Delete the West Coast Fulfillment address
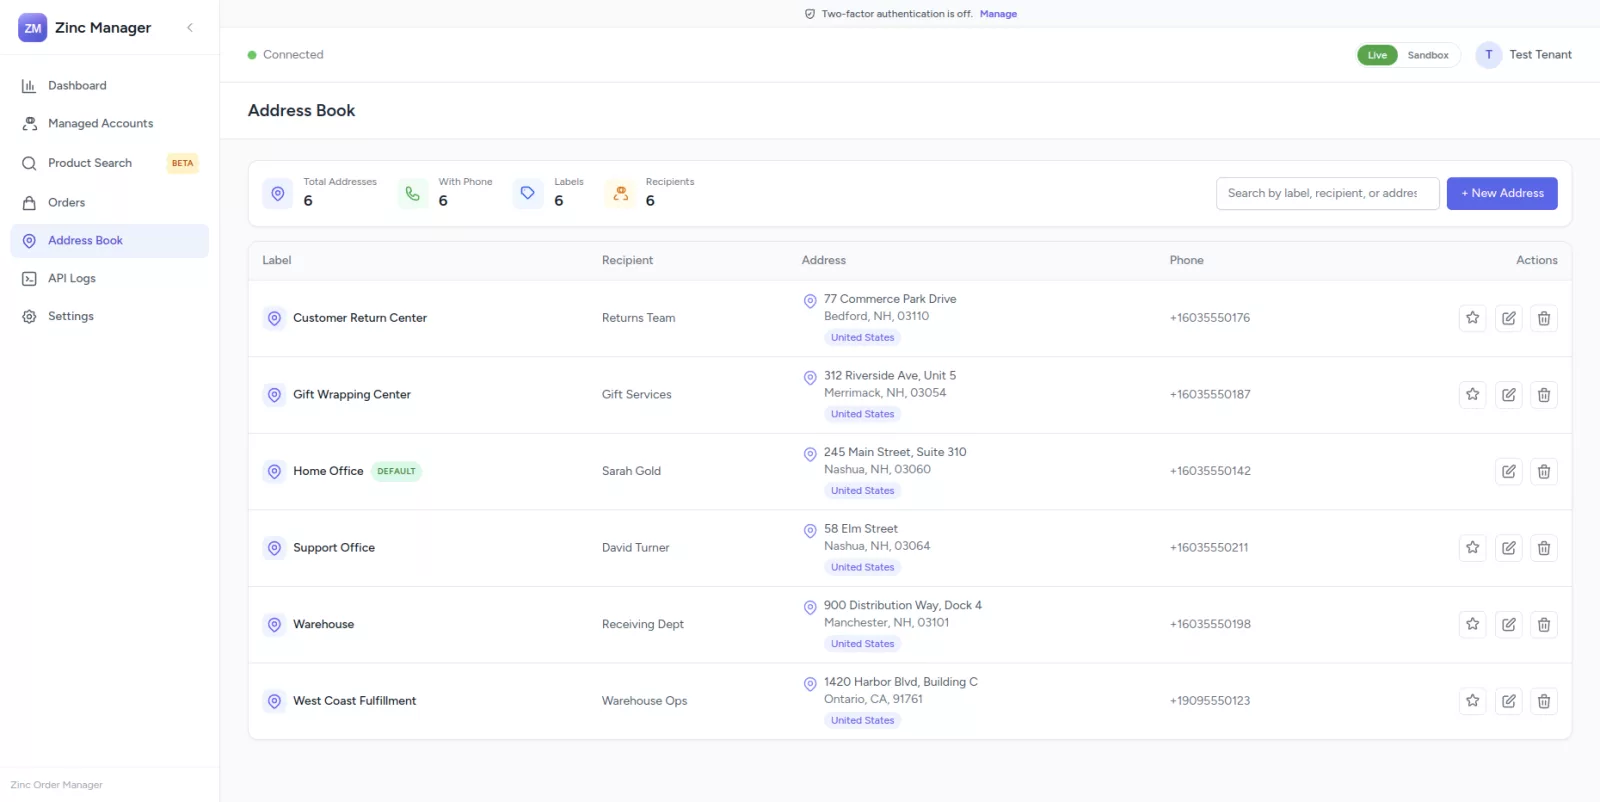The width and height of the screenshot is (1600, 802). (1544, 701)
